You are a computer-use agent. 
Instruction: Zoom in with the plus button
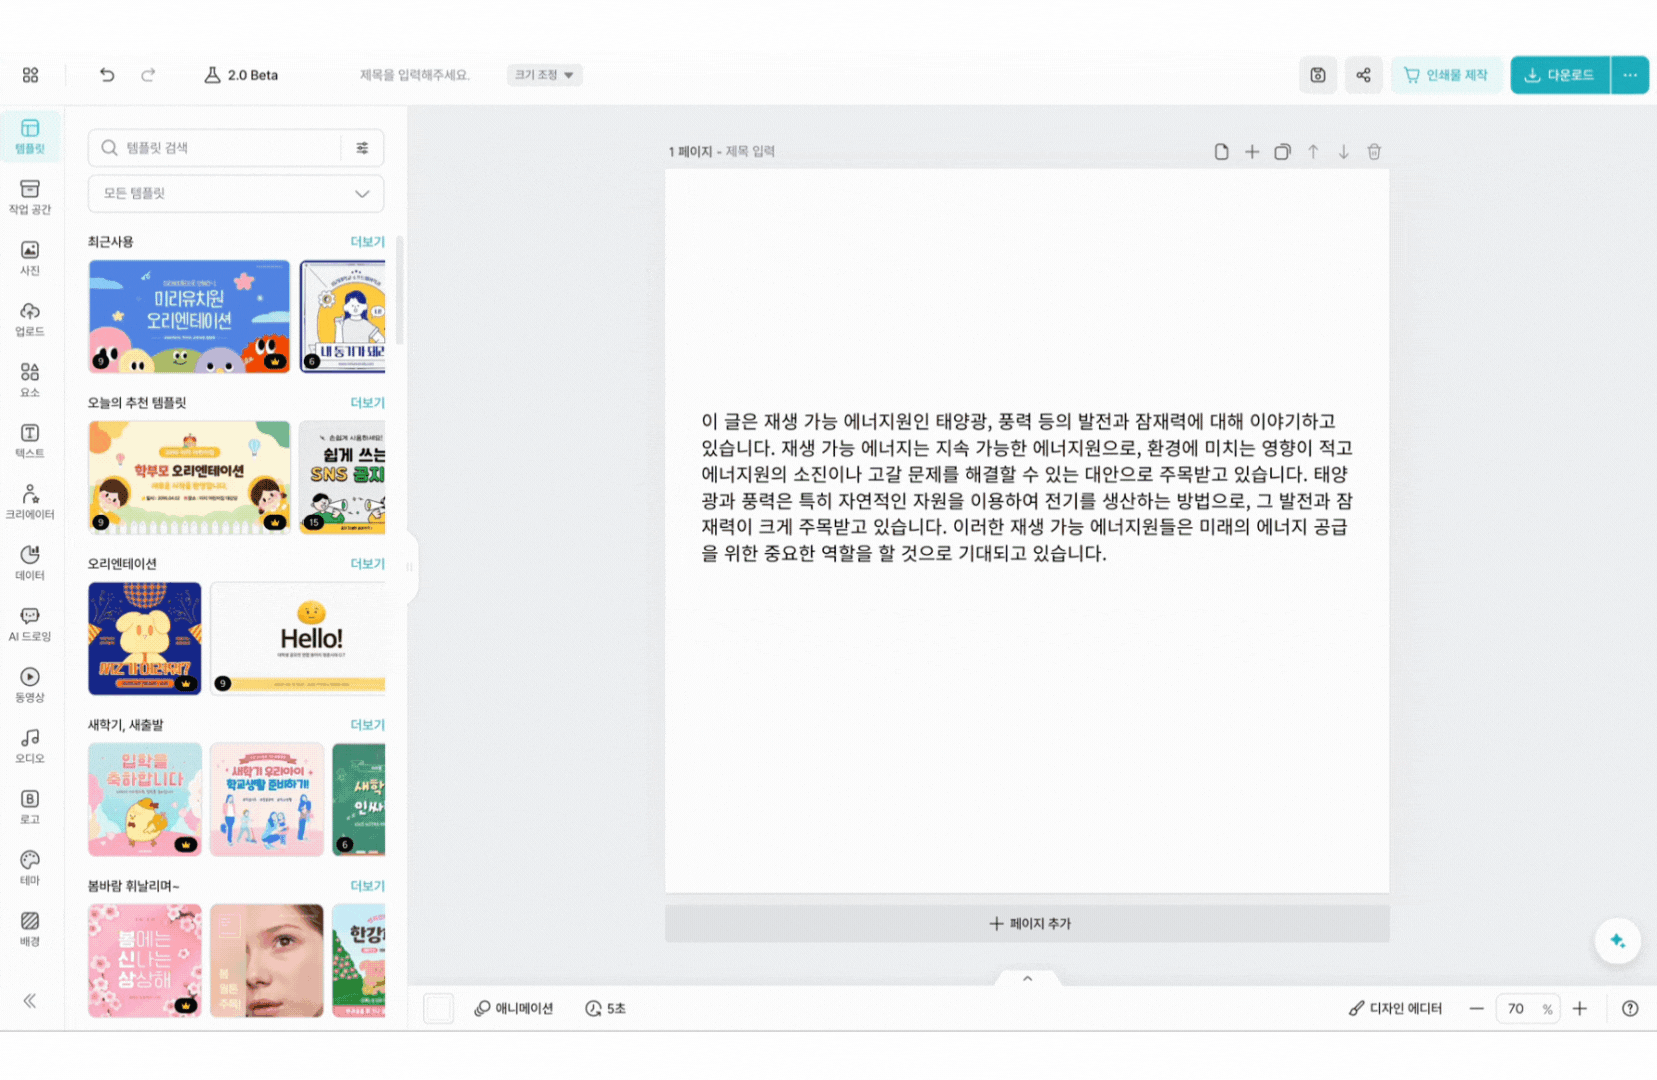1580,1009
